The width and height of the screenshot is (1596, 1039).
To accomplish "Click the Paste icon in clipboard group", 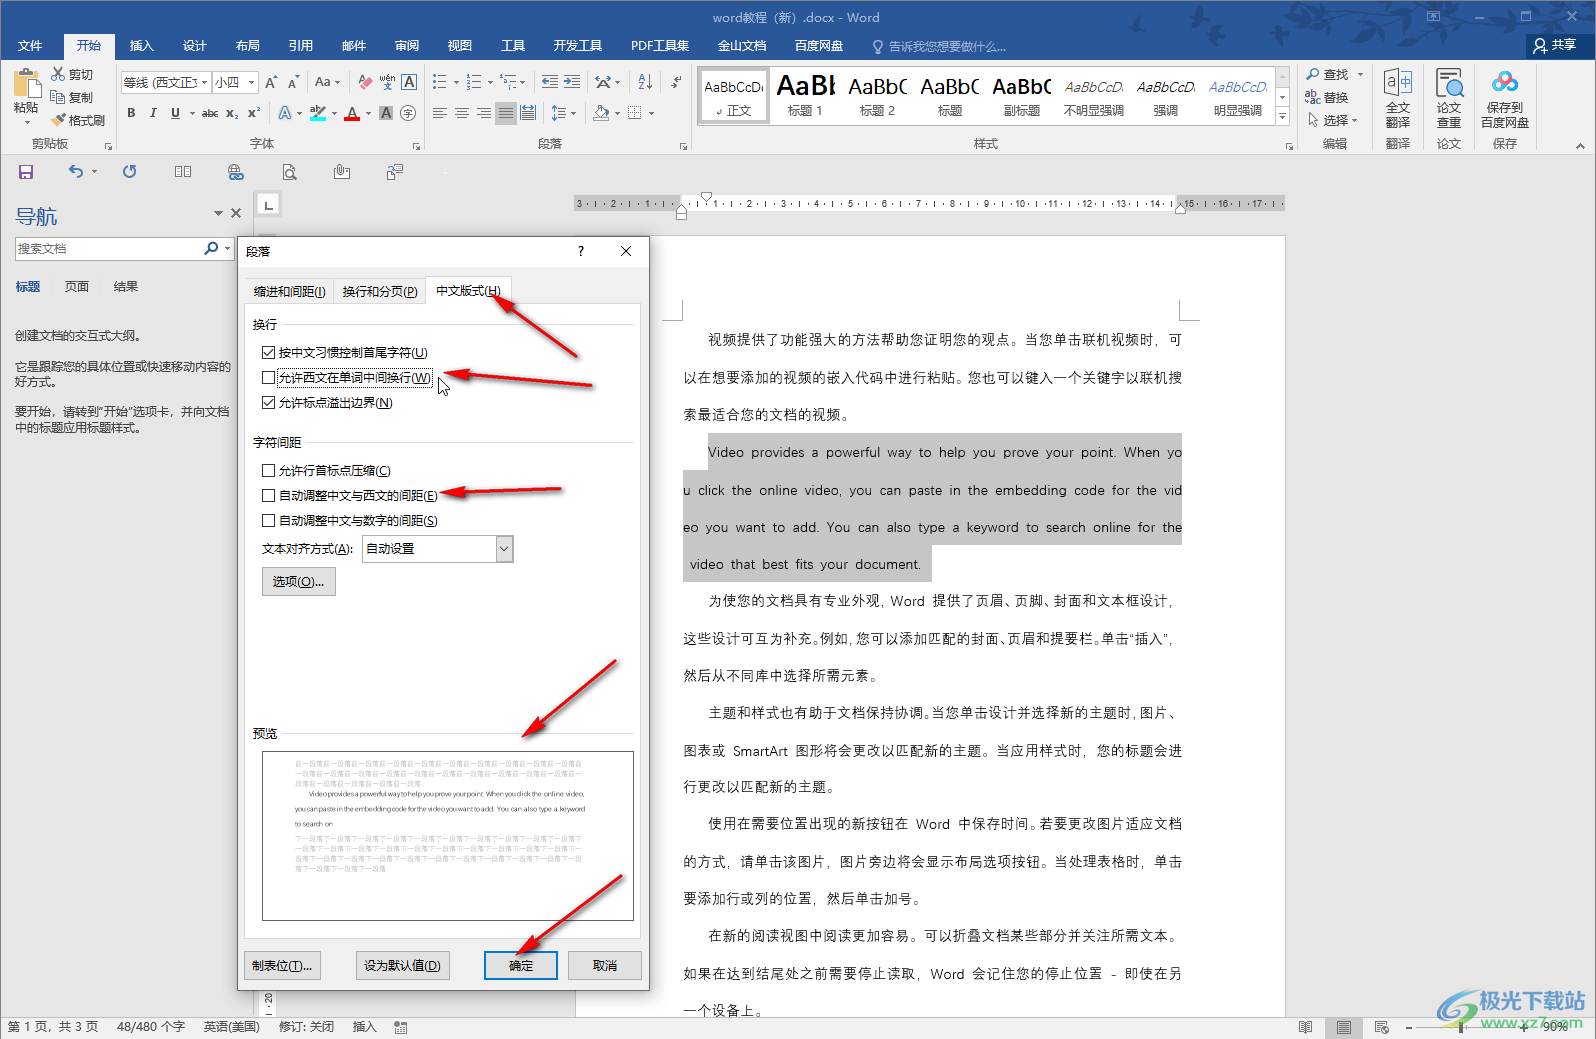I will point(26,84).
